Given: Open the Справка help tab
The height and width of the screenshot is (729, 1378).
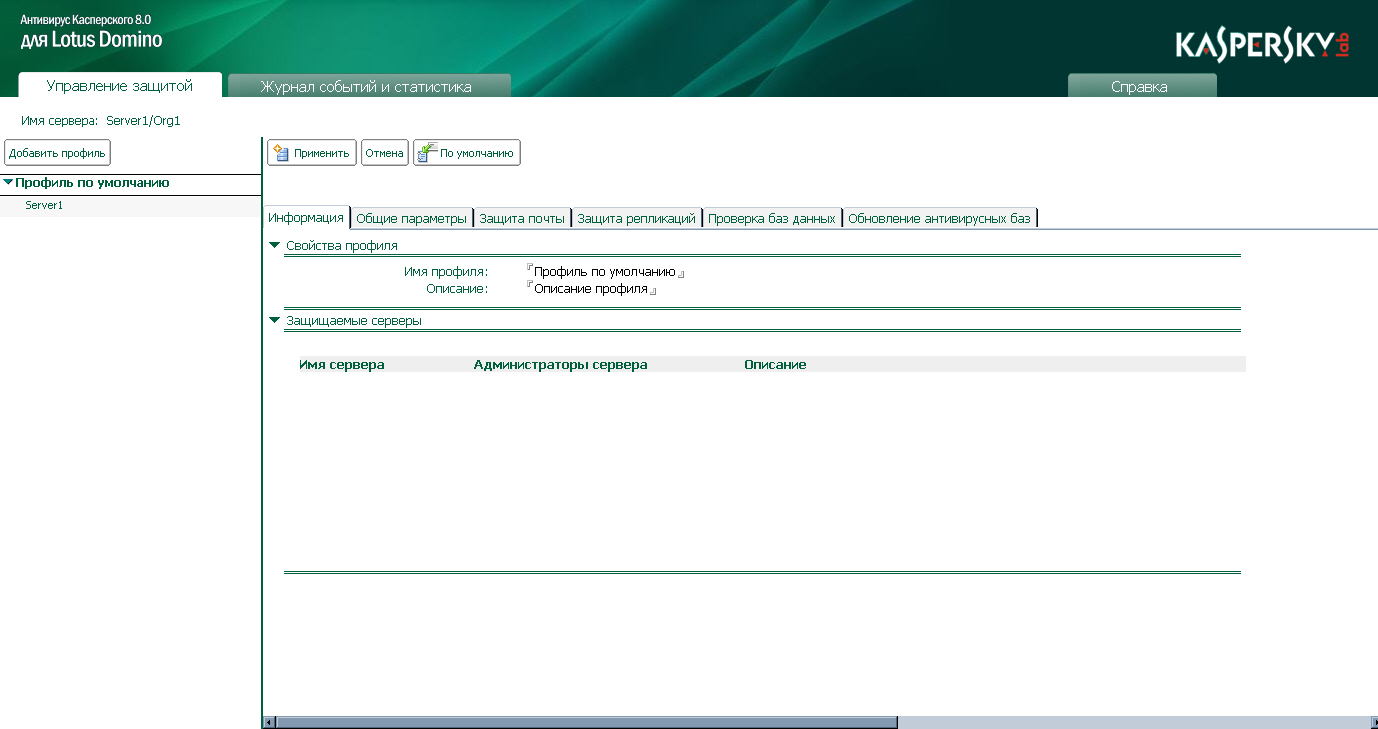Looking at the screenshot, I should click(1139, 87).
